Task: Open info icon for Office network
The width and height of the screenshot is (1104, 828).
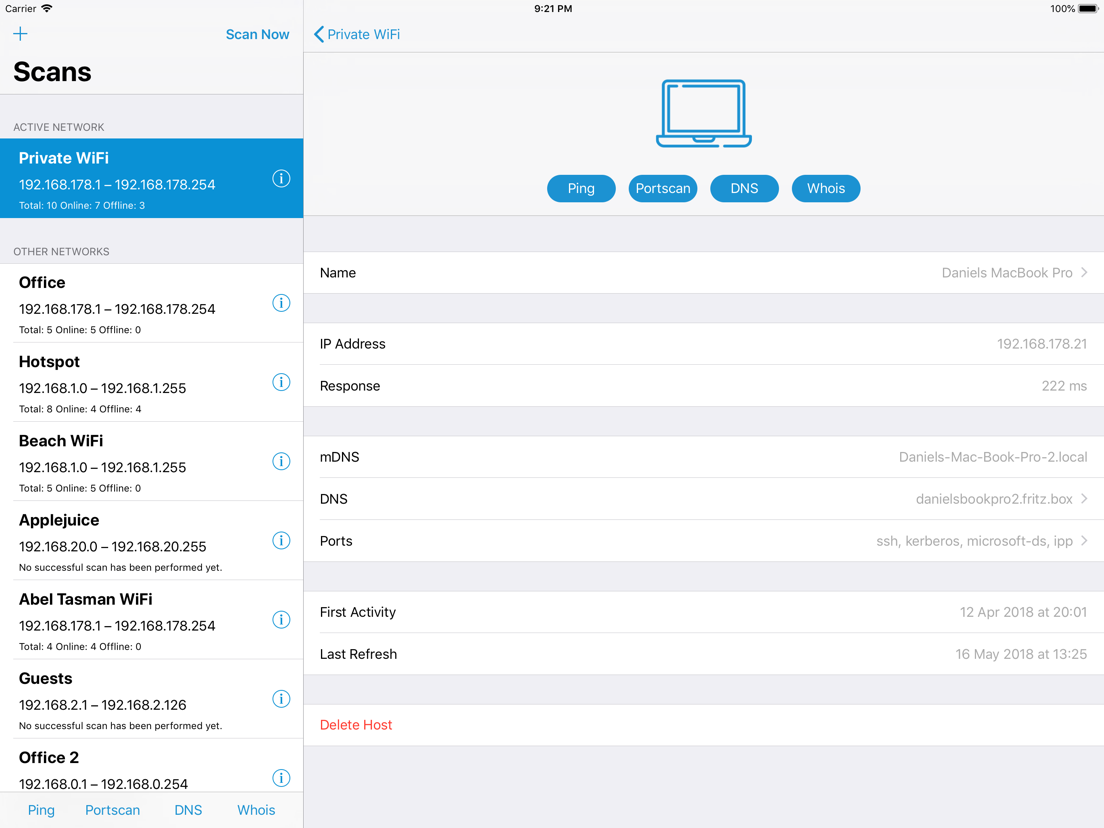Action: (x=281, y=303)
